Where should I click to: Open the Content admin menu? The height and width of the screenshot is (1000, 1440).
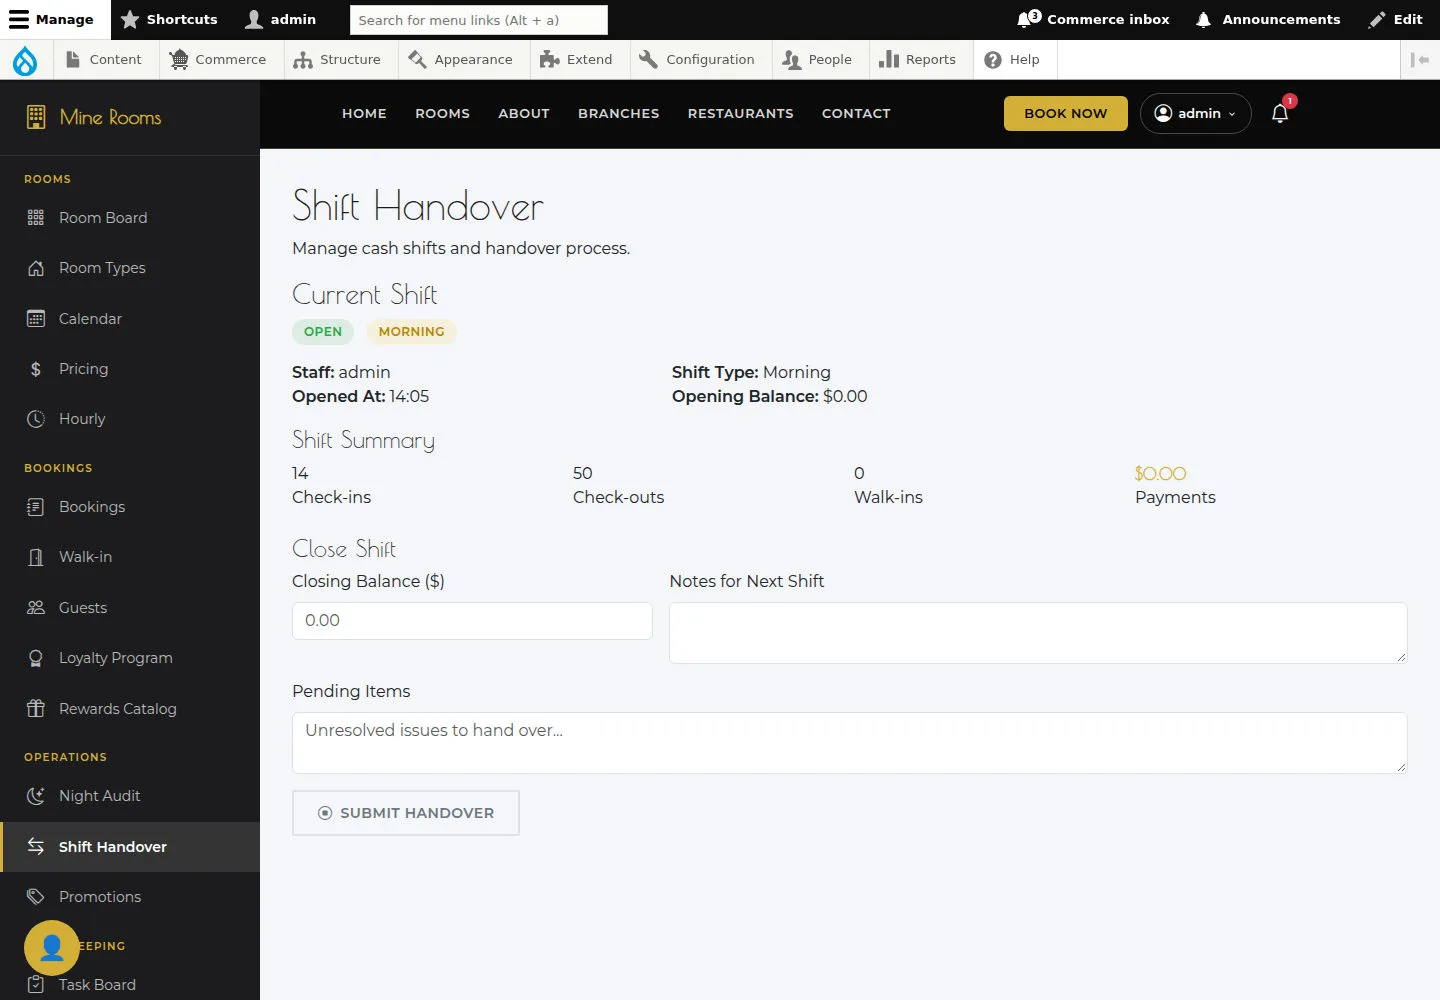[104, 60]
